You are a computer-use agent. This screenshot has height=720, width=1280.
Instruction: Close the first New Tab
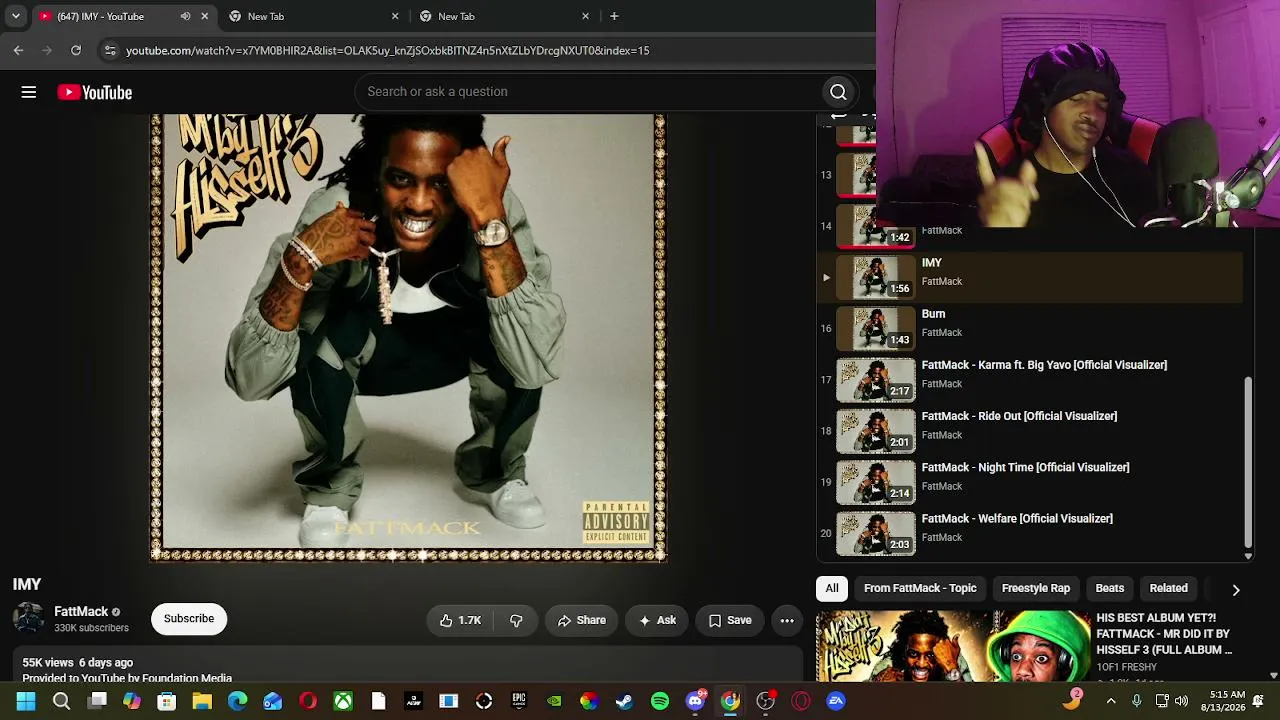[x=395, y=16]
